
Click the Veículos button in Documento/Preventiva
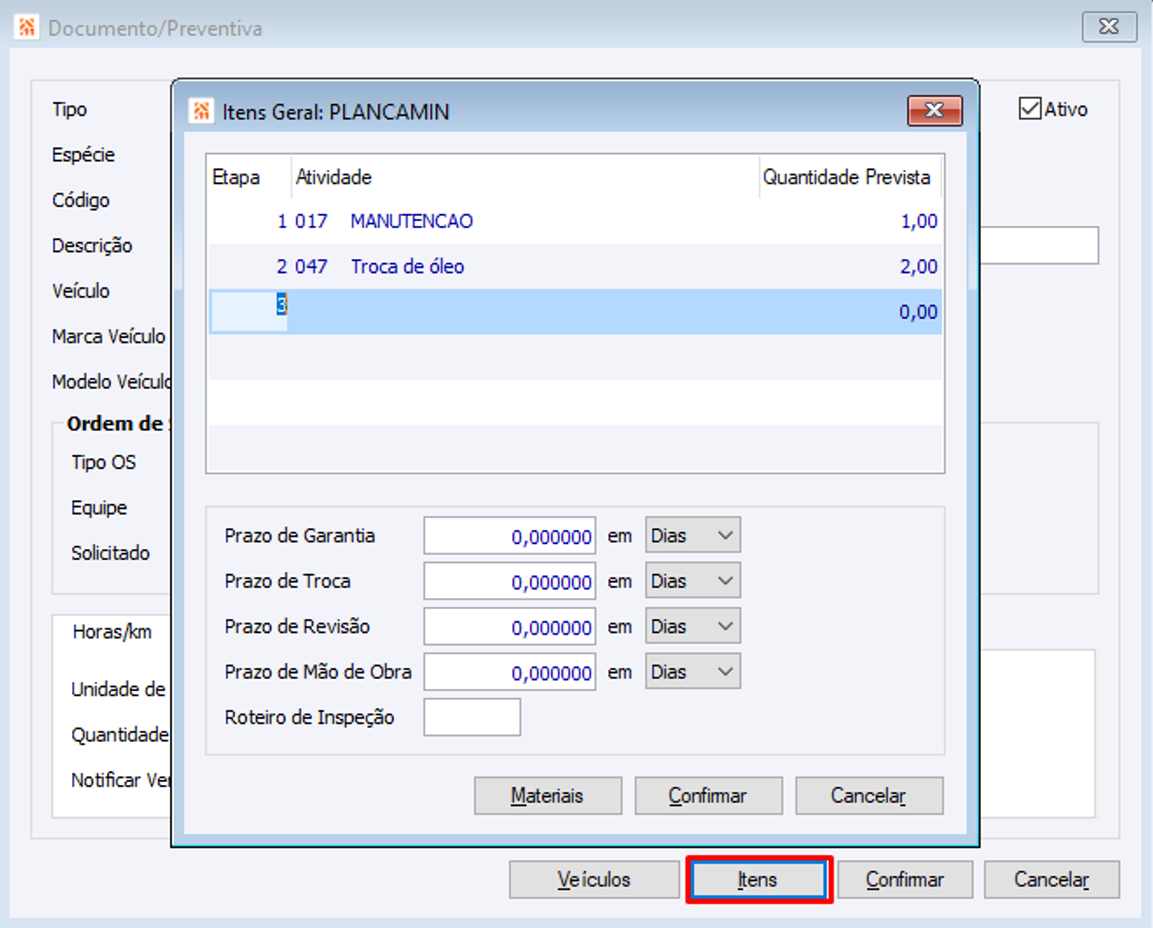coord(594,879)
